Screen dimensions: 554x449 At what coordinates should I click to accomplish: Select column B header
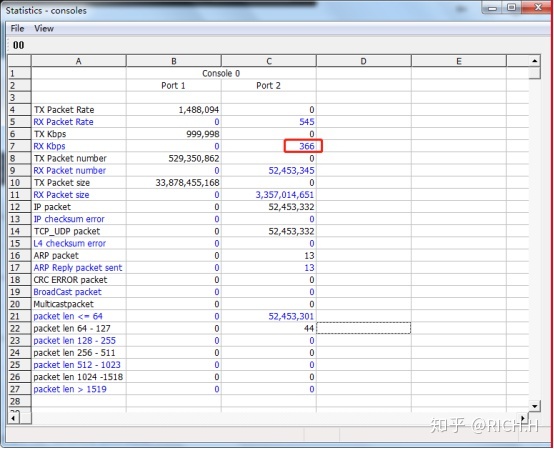(x=173, y=61)
